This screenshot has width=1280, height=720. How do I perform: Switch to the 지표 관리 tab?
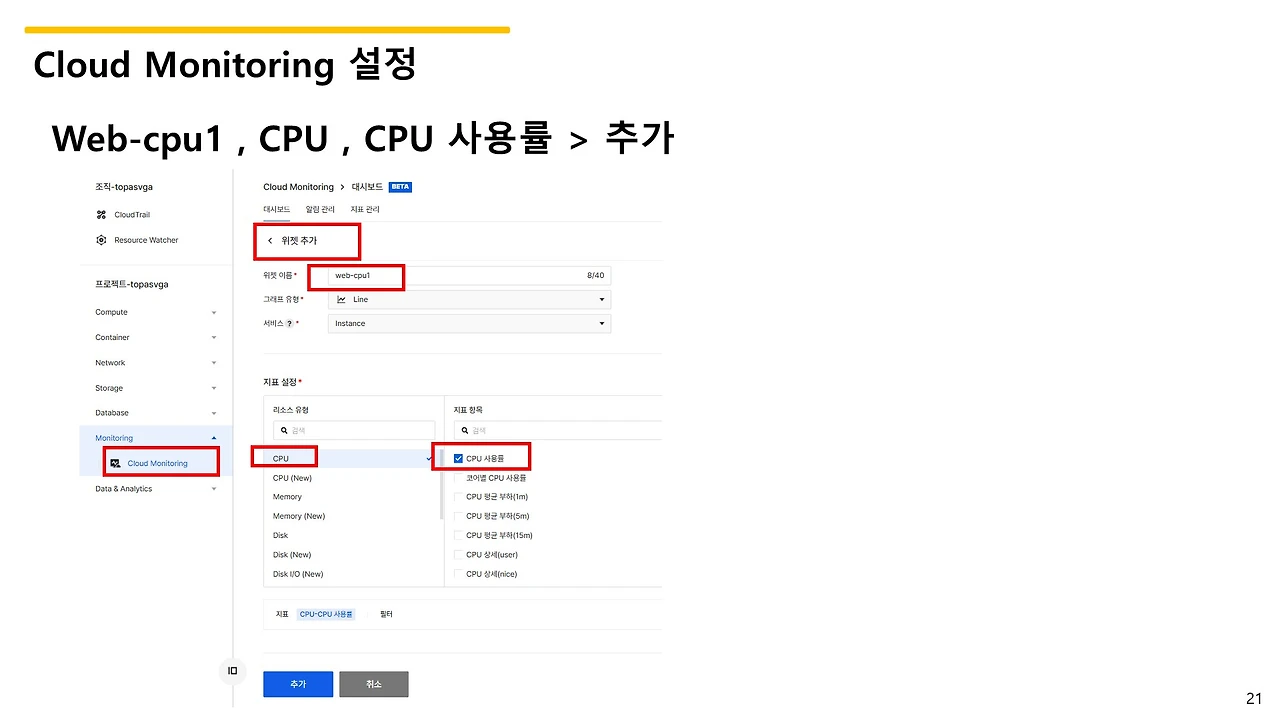[364, 209]
